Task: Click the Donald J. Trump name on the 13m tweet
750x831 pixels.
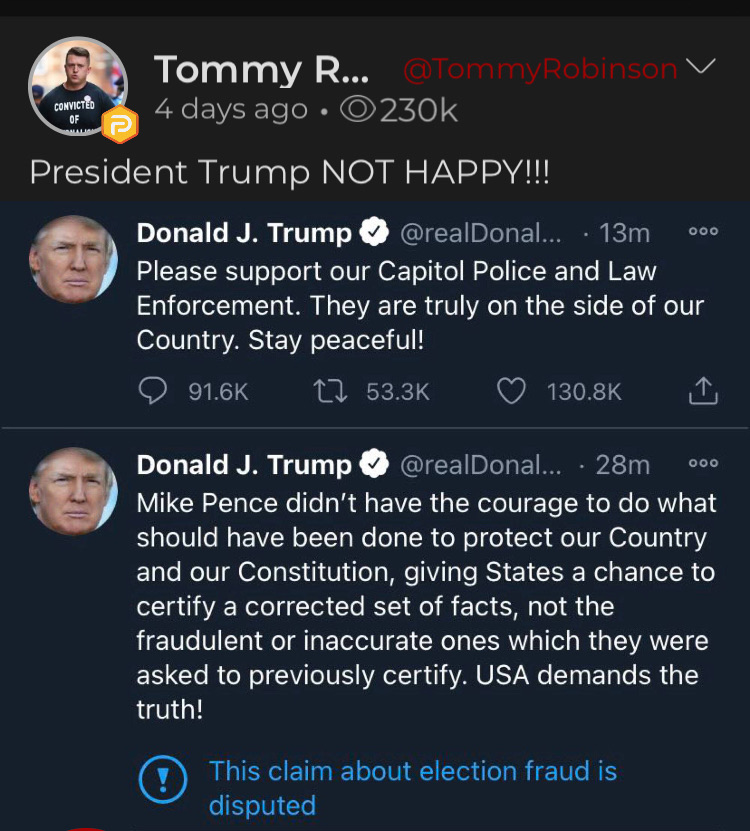Action: pos(244,233)
